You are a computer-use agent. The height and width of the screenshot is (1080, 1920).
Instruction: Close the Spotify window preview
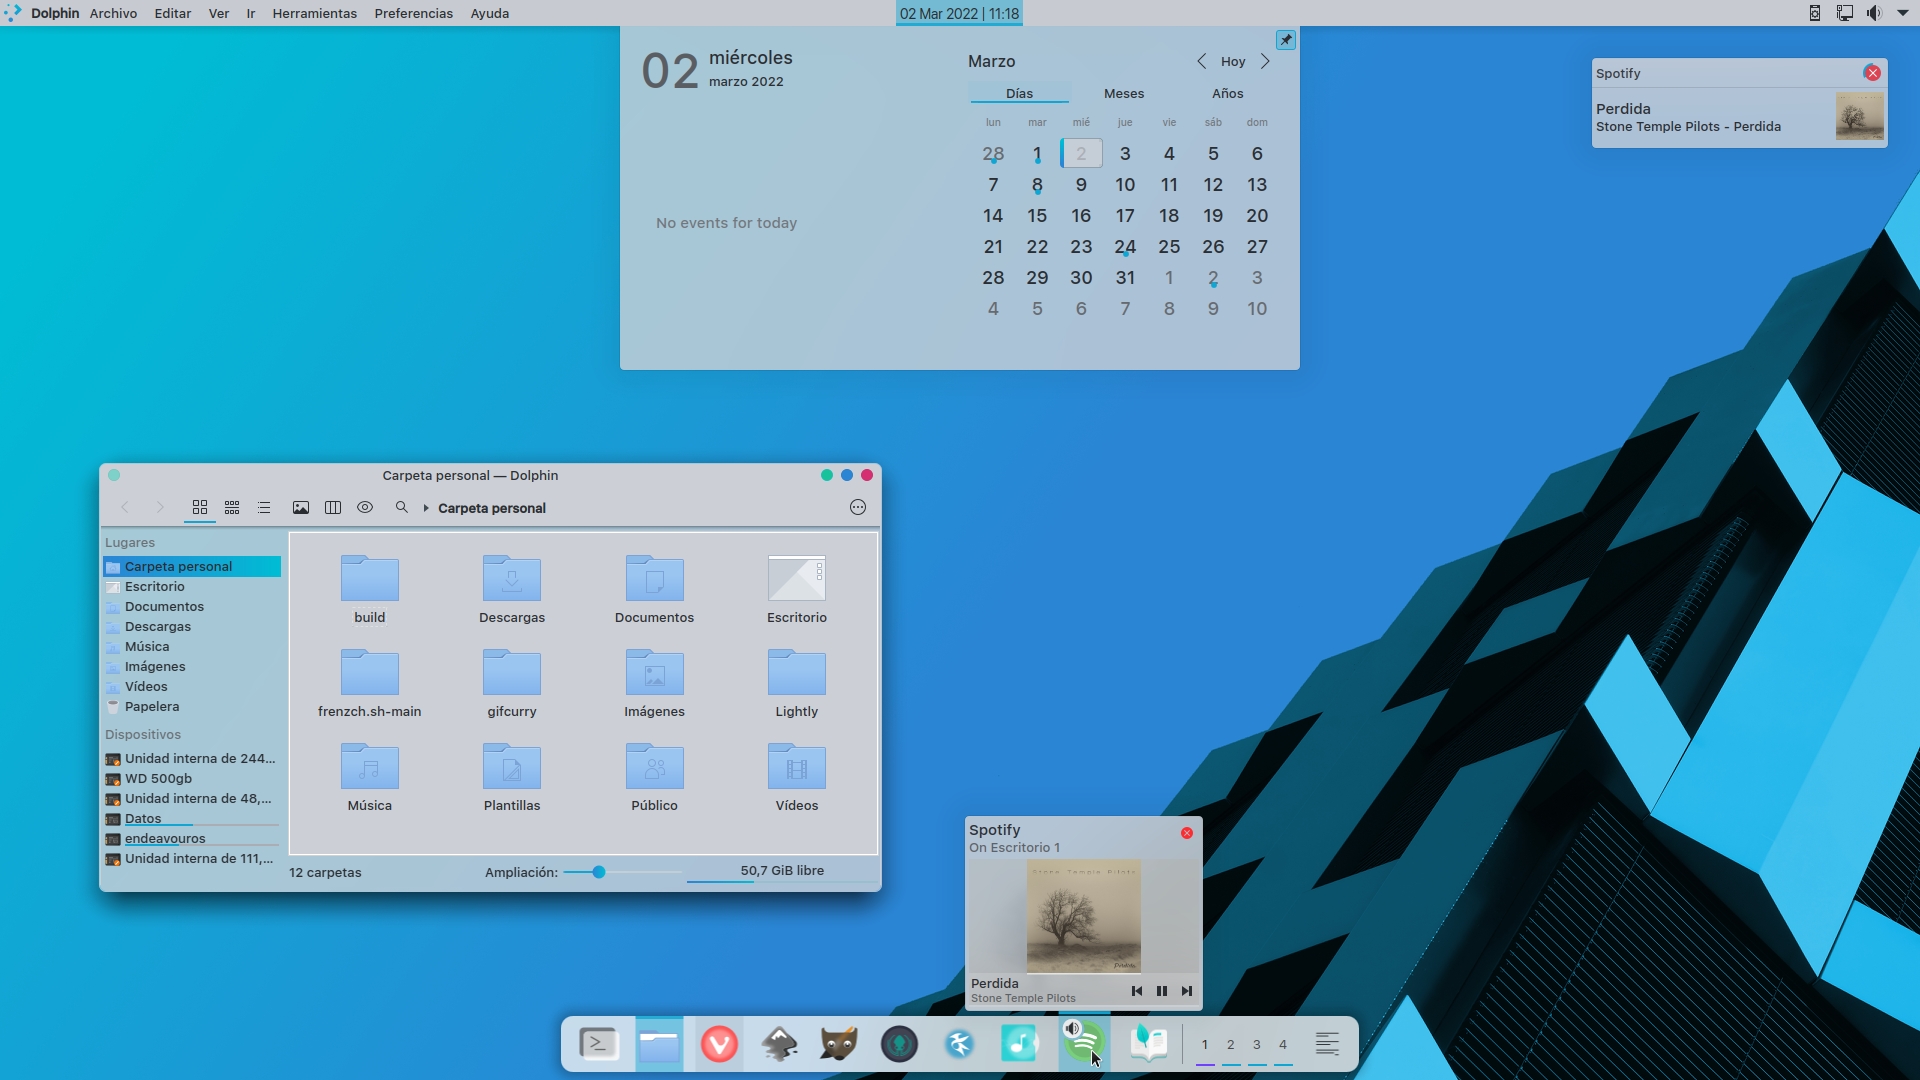[x=1187, y=833]
